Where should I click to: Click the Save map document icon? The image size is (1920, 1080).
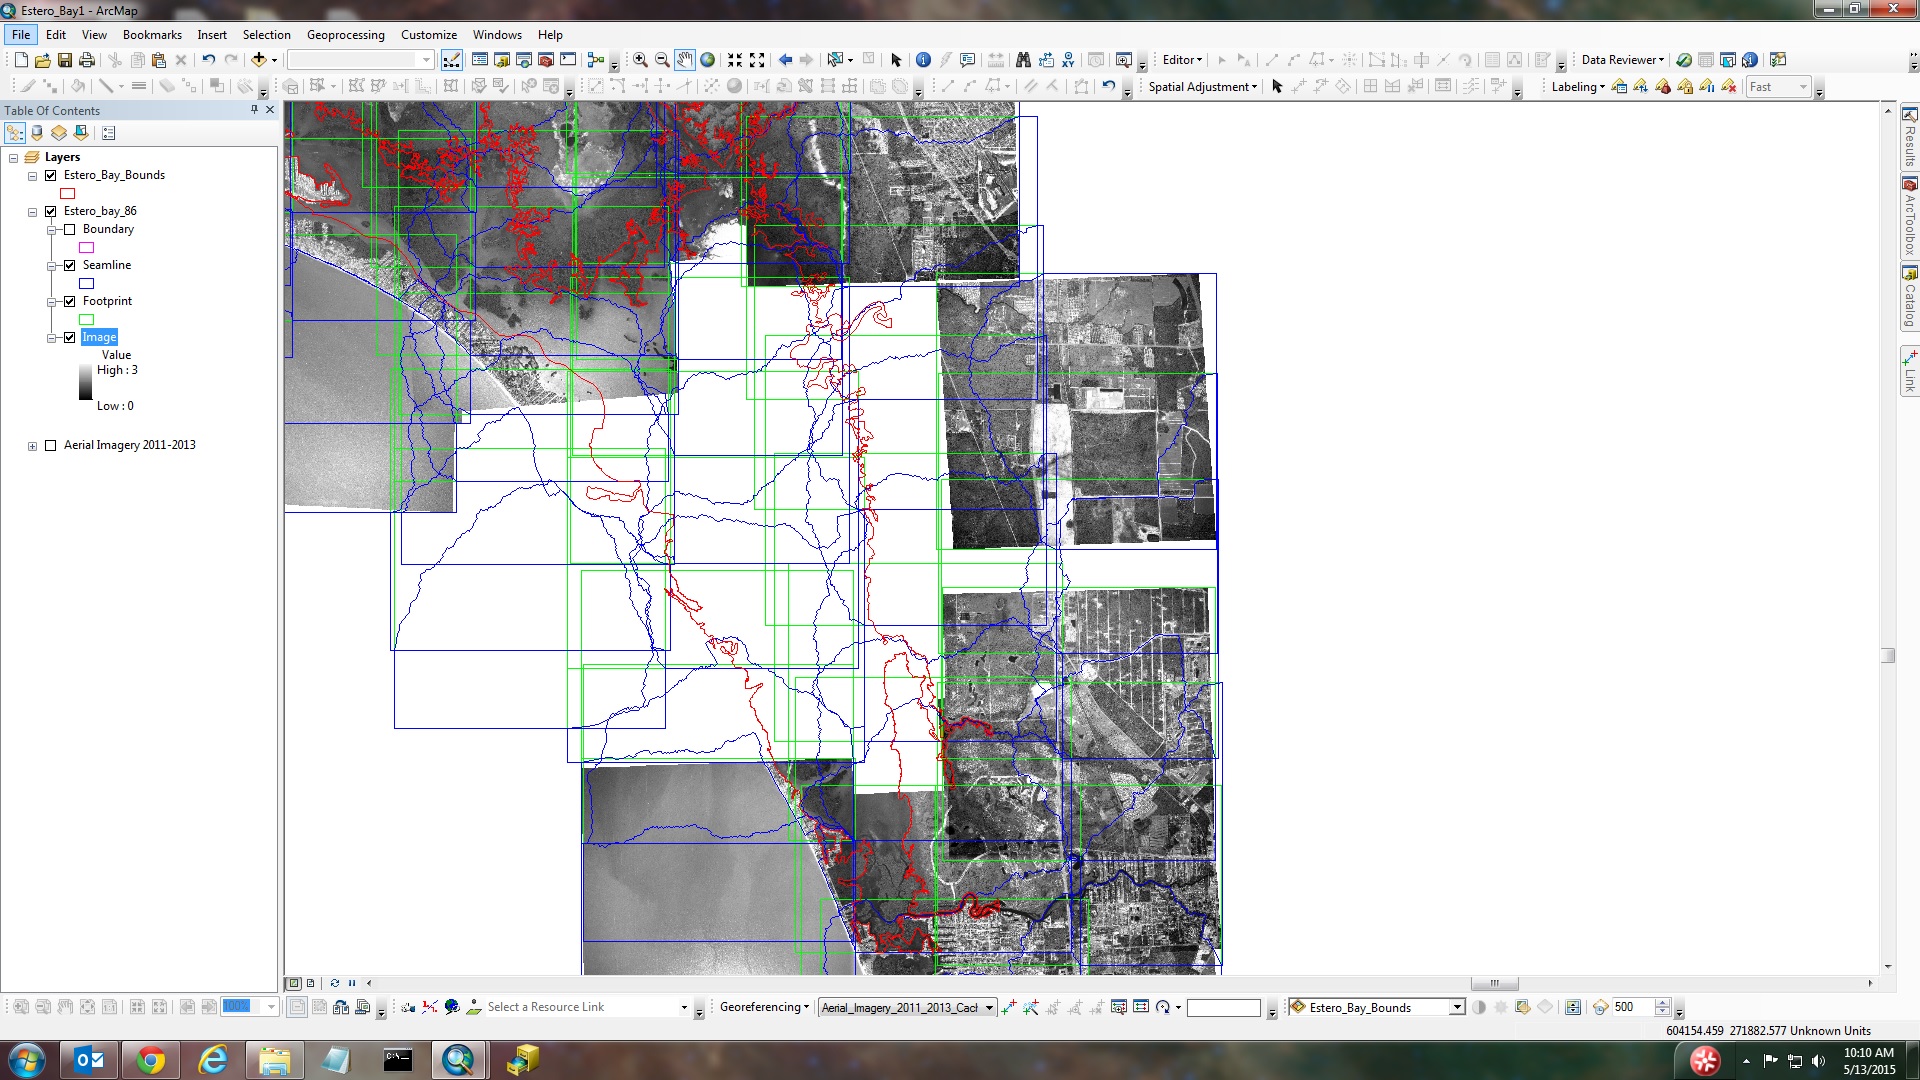65,60
